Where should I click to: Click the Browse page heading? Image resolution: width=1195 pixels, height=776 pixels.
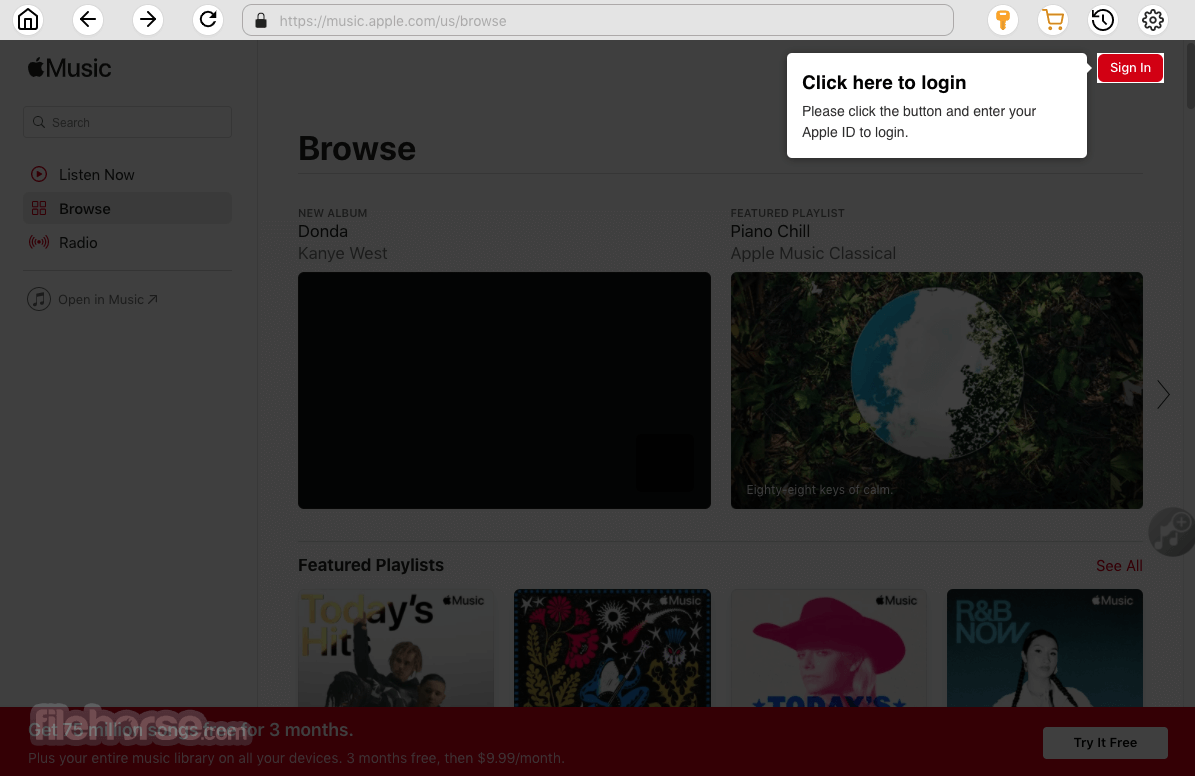click(x=357, y=149)
